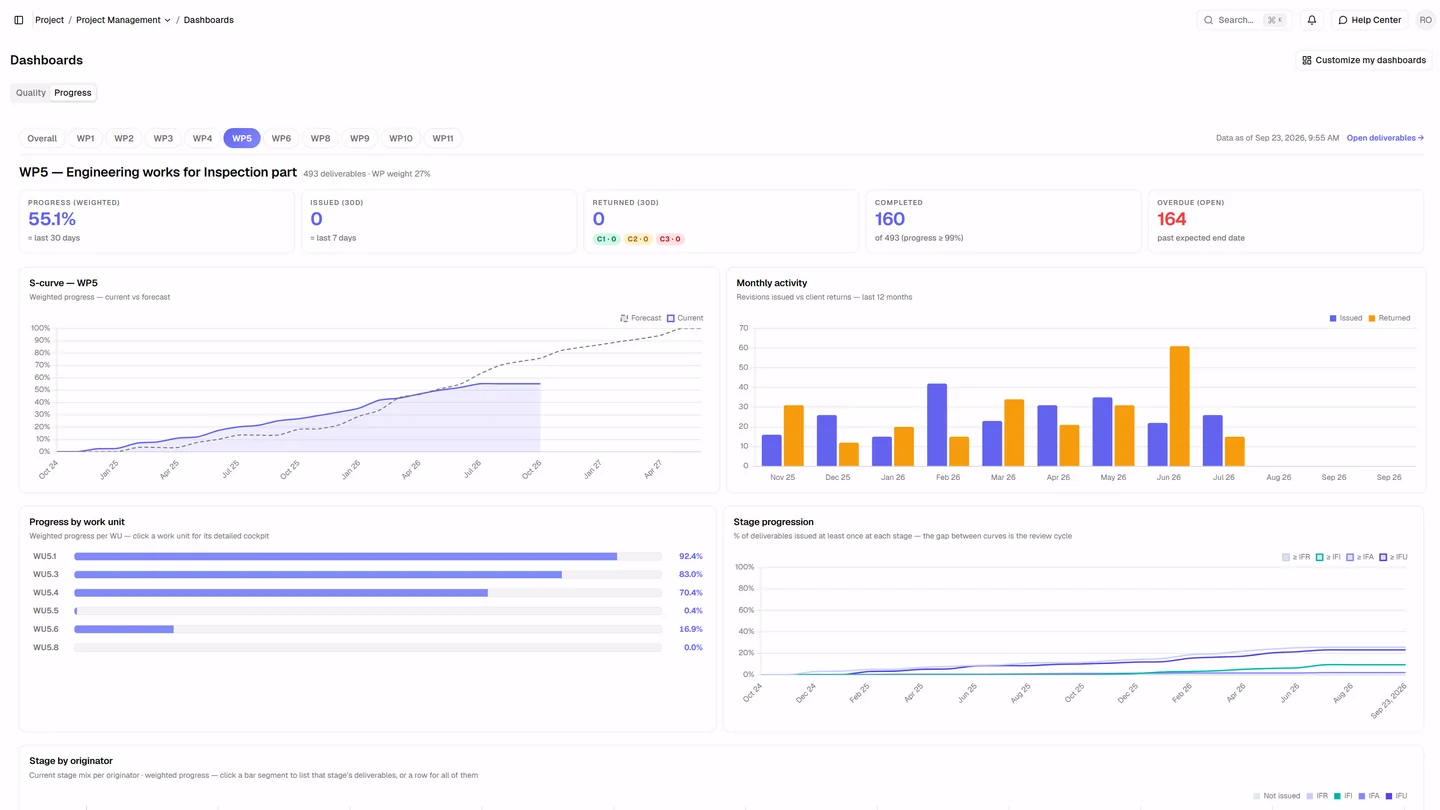Click the C1 · 0 returned badge
Screen dimensions: 1440x810
pyautogui.click(x=607, y=239)
